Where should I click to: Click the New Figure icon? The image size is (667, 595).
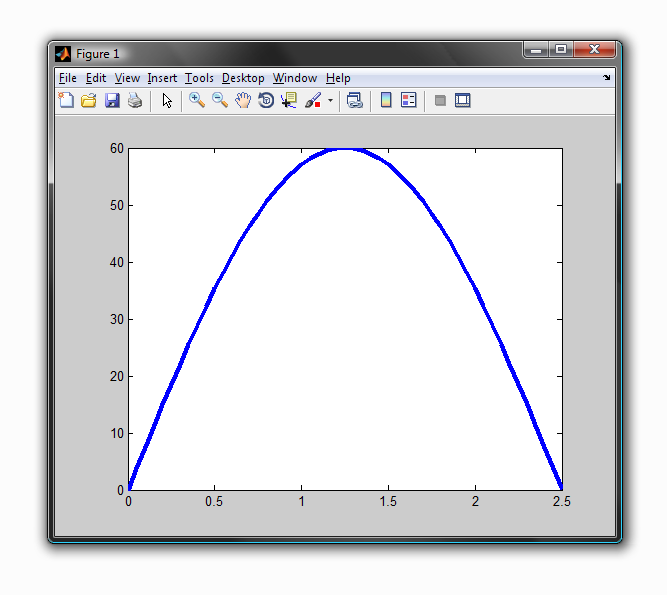(x=66, y=100)
